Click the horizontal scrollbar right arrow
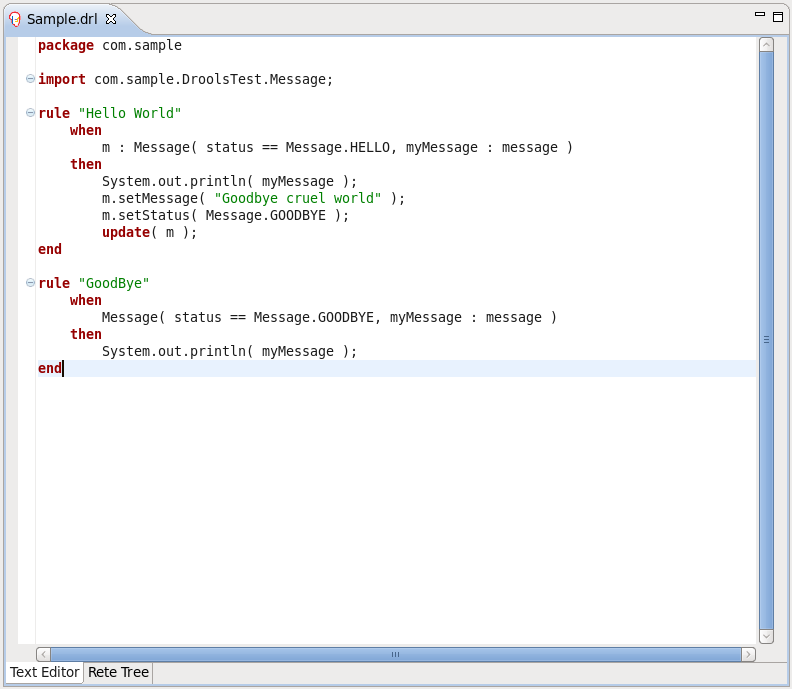 (x=748, y=655)
